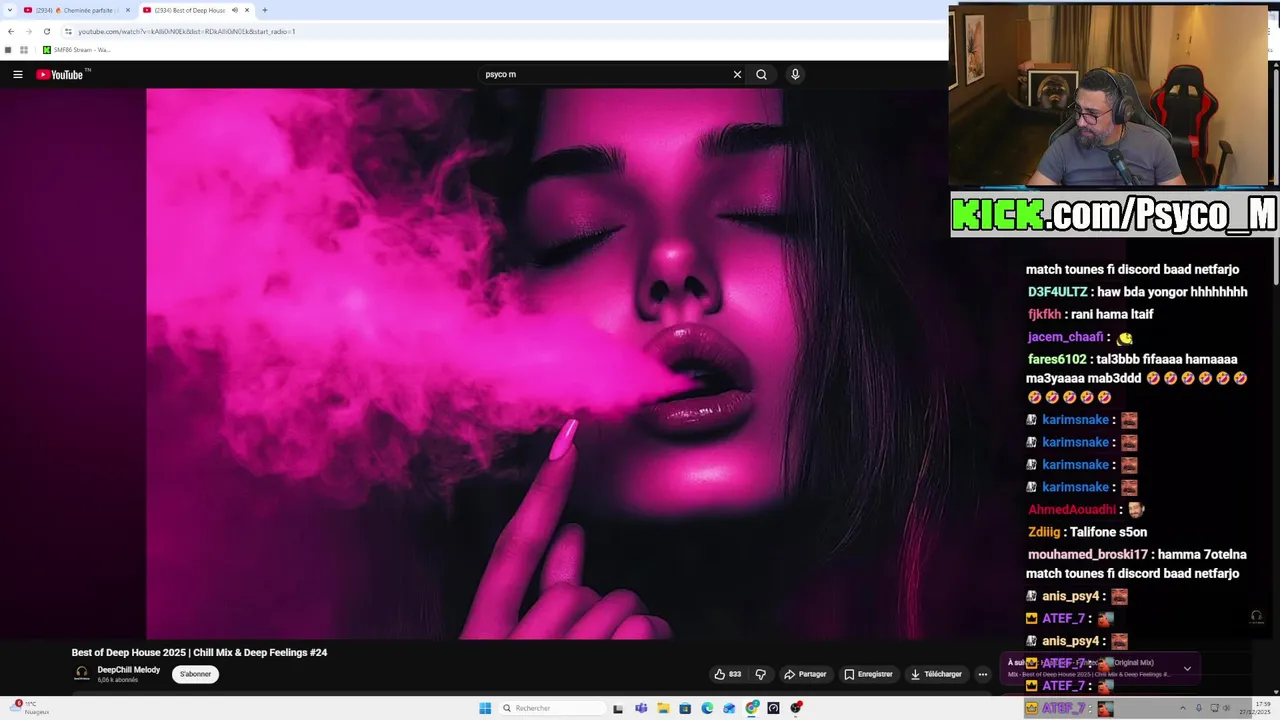Click chat username jacem_chaafi
This screenshot has height=720, width=1280.
[1065, 337]
